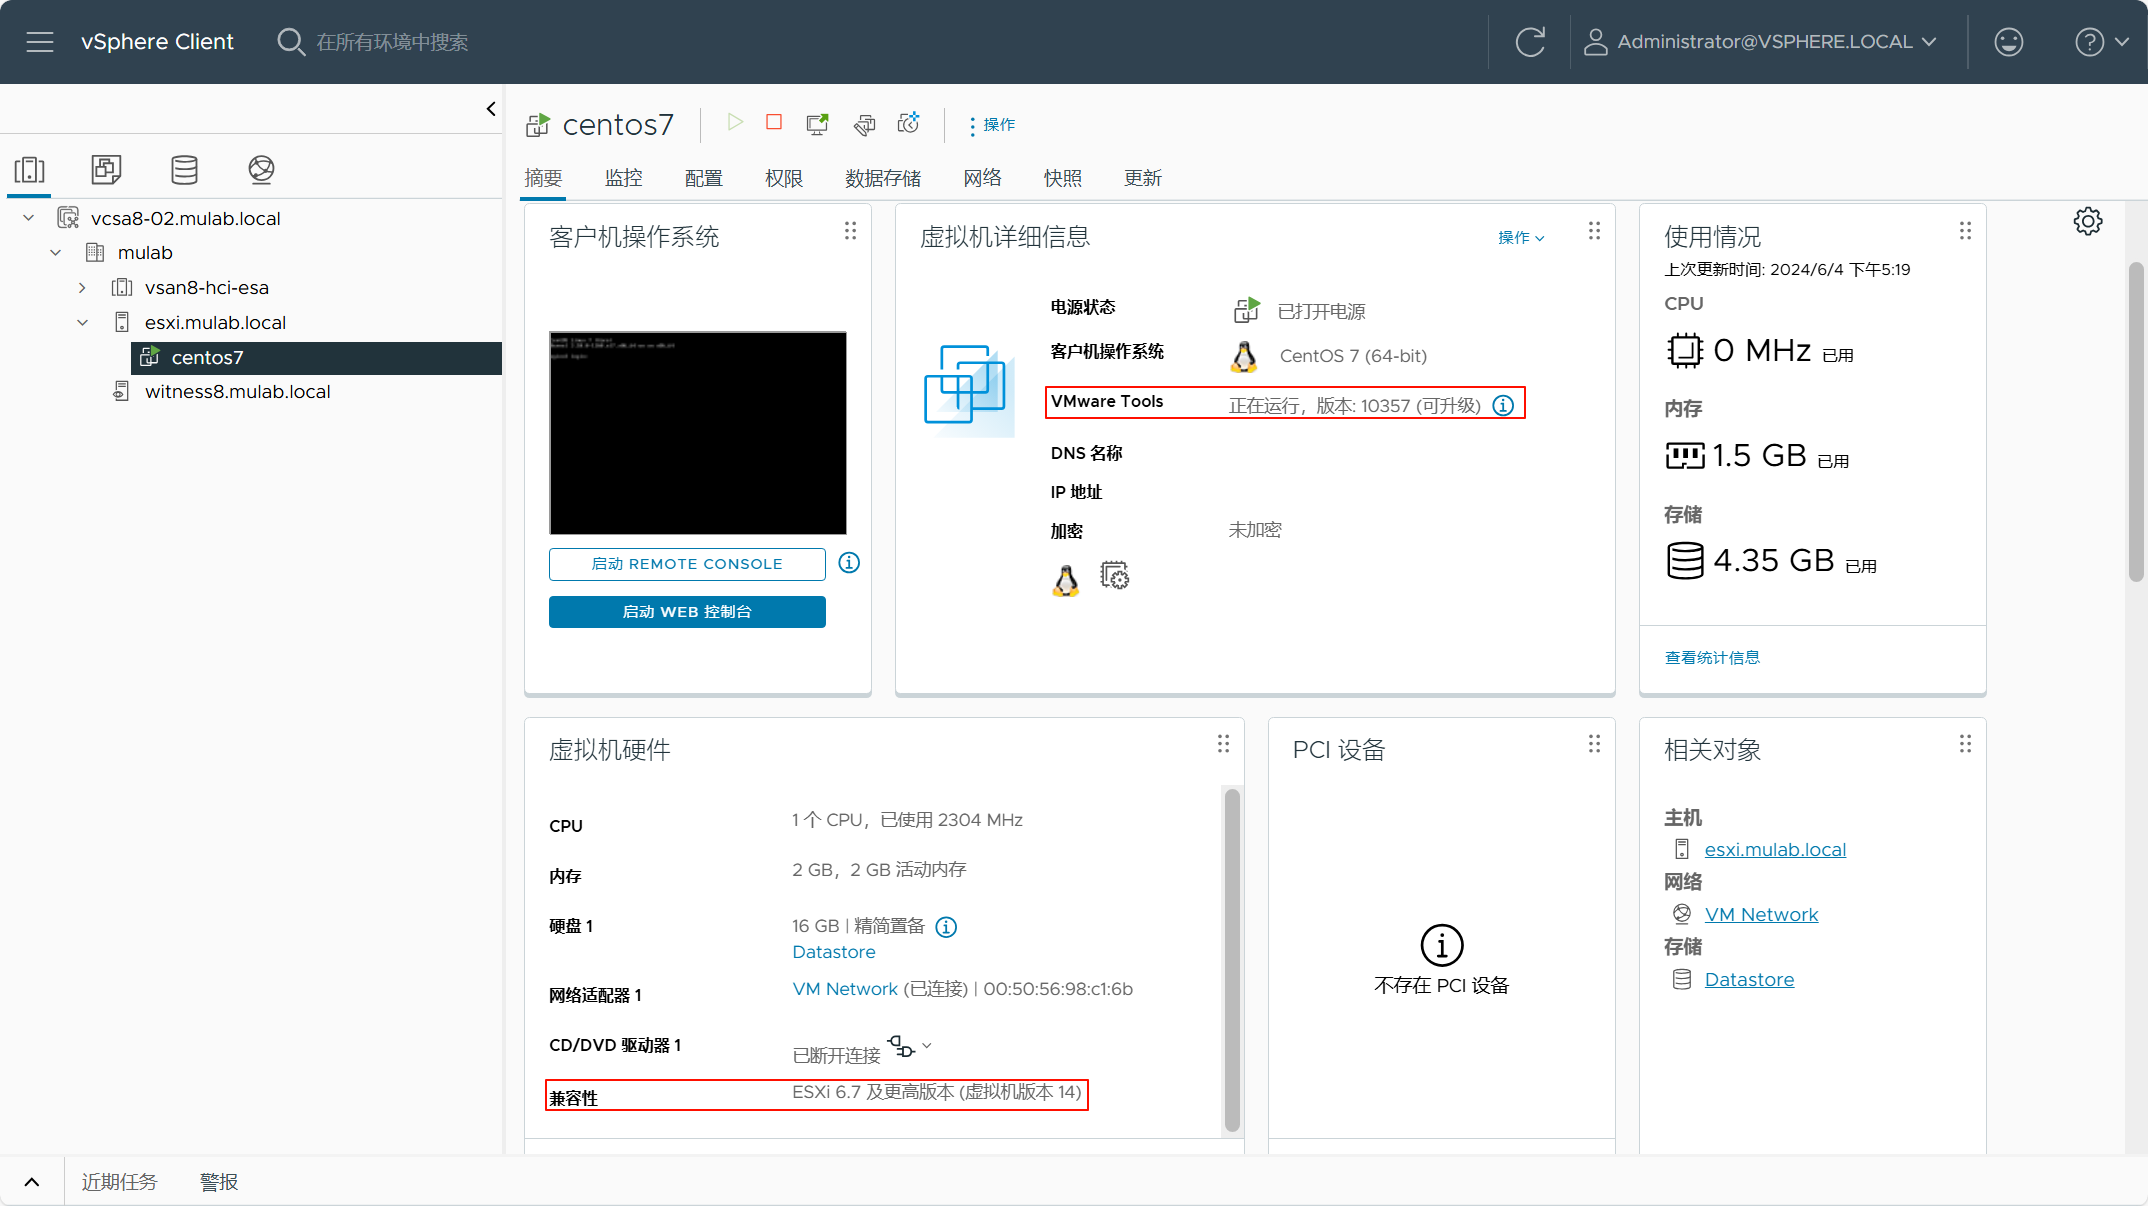Click 使用情况 card drag-handle dots
The width and height of the screenshot is (2148, 1206).
coord(1965,231)
